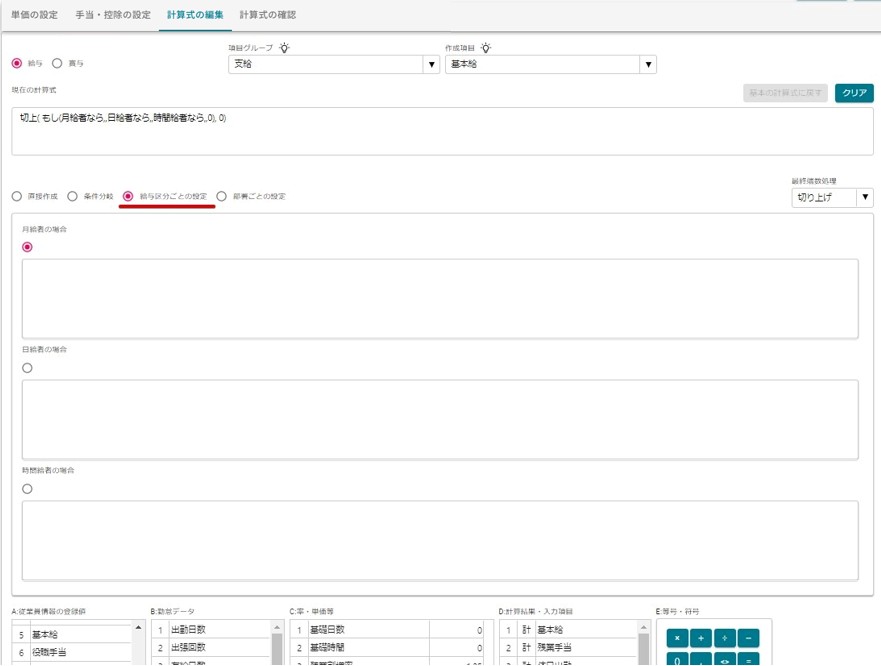Select 計 残業手当 row in list D
Viewport: 881px width, 666px height.
click(569, 647)
